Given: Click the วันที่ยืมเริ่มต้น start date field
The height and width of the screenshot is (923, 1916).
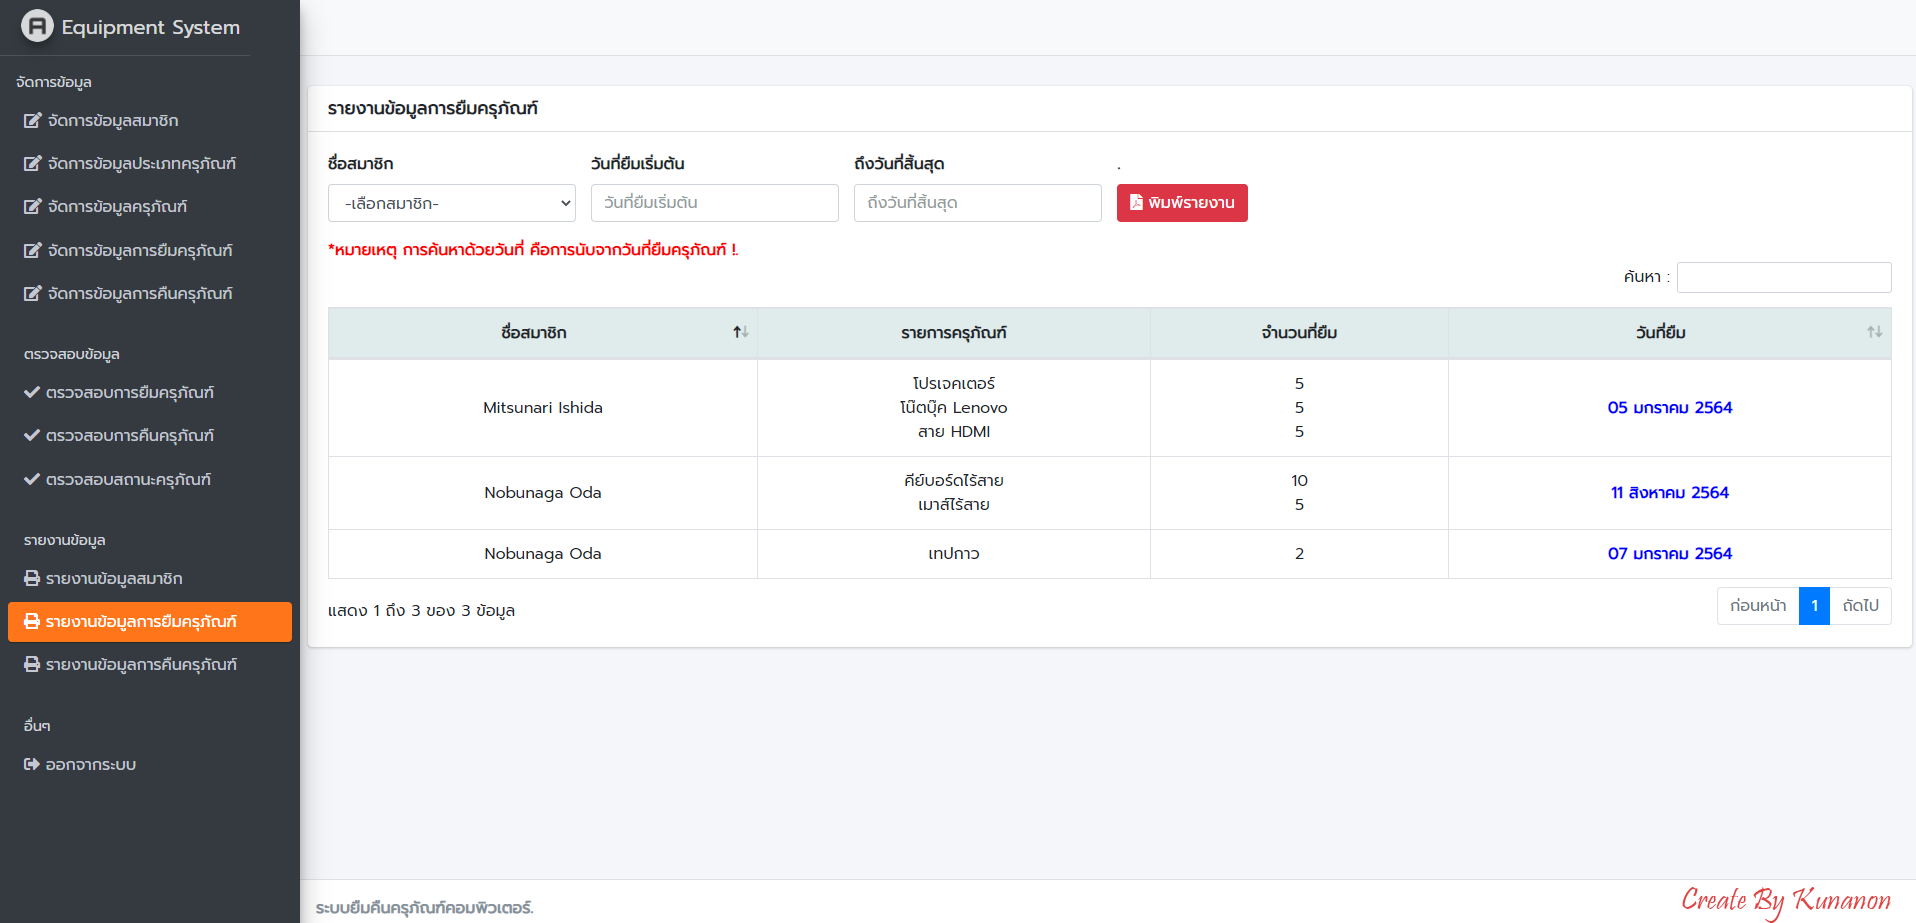Looking at the screenshot, I should pyautogui.click(x=714, y=203).
